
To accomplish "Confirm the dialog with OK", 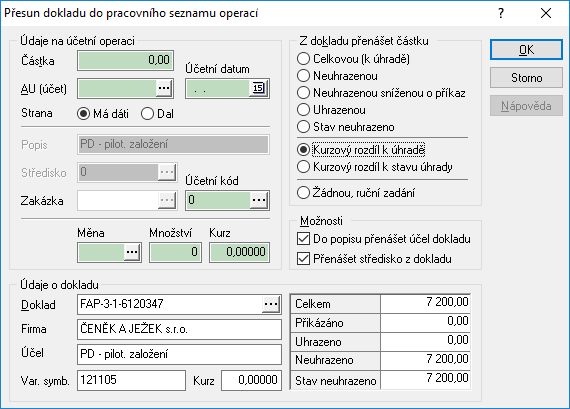I will click(526, 49).
